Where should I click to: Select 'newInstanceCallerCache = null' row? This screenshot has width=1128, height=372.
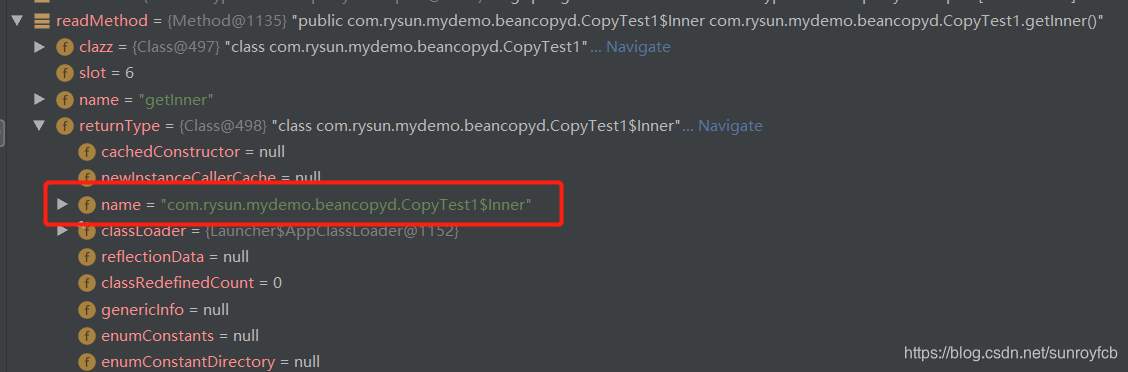coord(211,177)
